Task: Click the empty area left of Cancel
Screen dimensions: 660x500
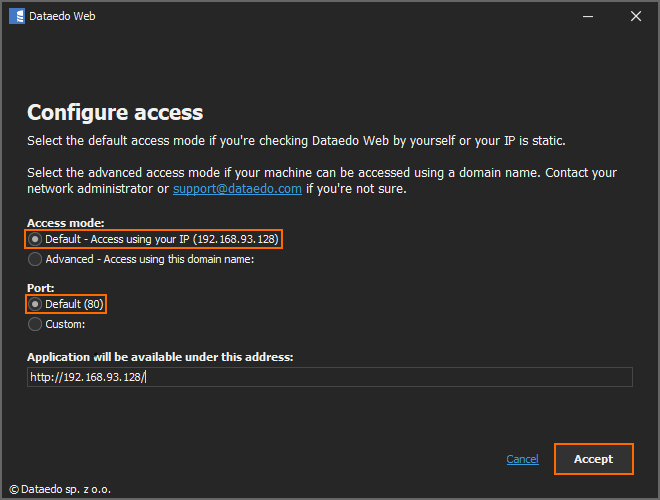Action: 300,459
